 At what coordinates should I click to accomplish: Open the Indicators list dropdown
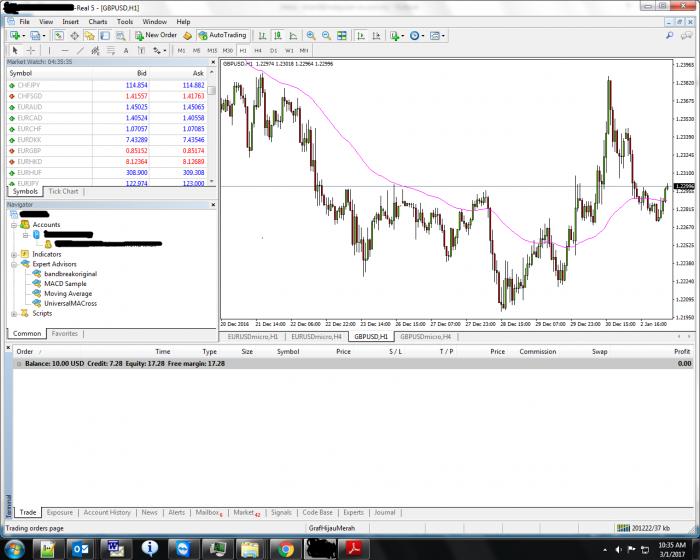(x=396, y=36)
